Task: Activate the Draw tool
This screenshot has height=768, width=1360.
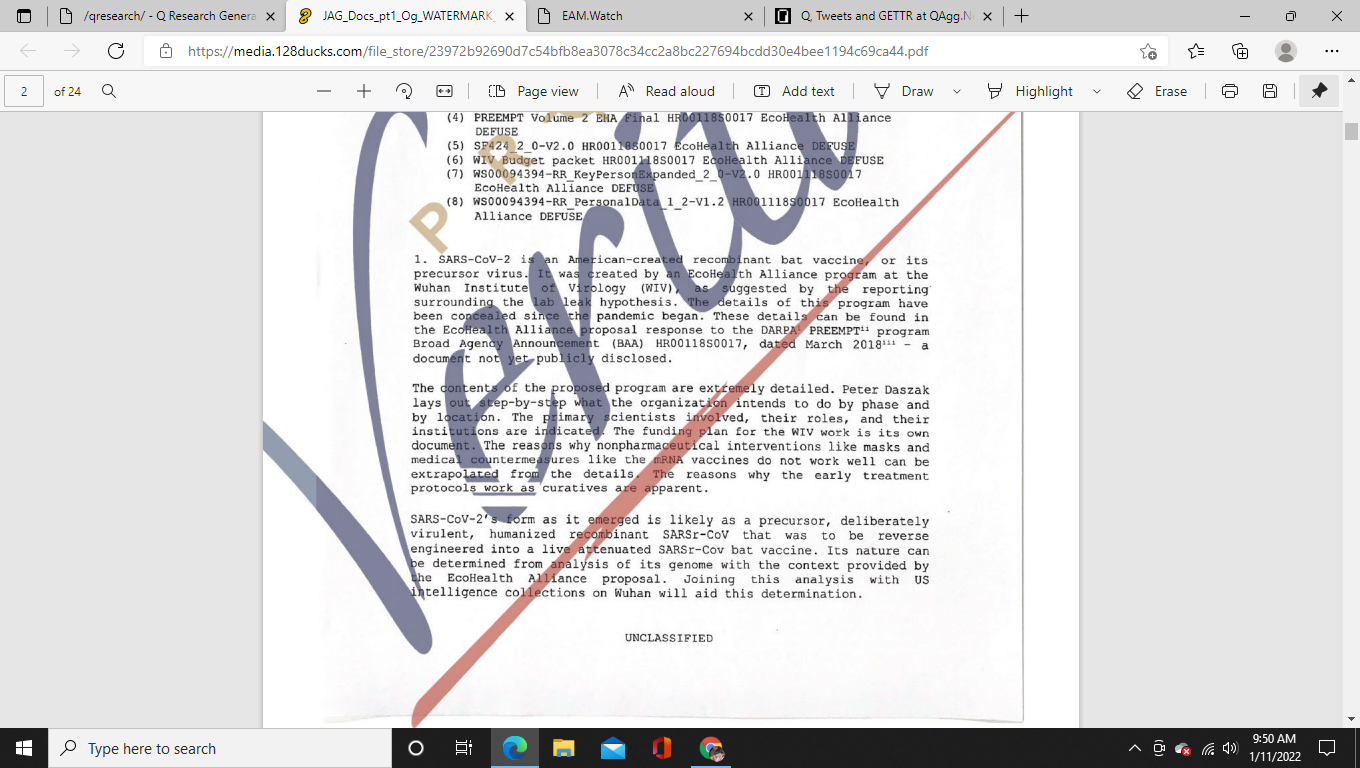Action: (904, 91)
